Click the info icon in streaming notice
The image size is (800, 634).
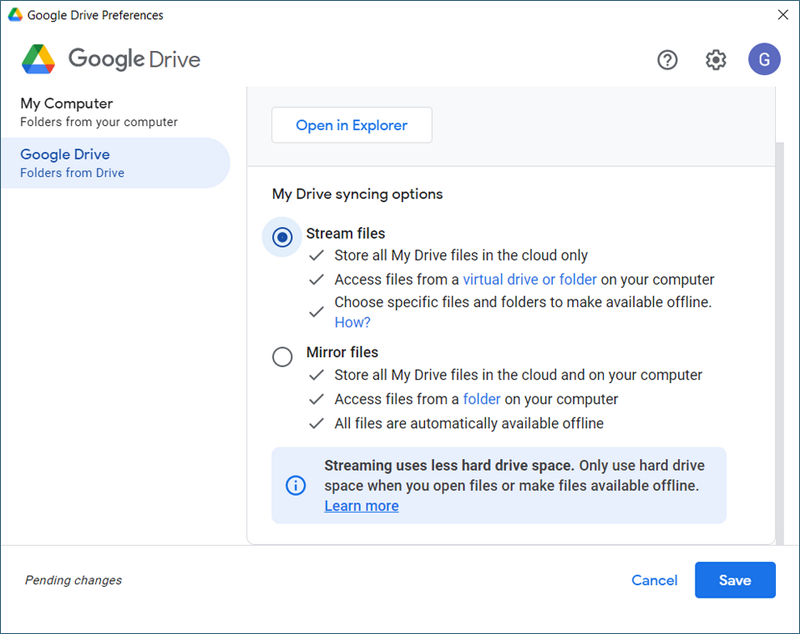(295, 485)
